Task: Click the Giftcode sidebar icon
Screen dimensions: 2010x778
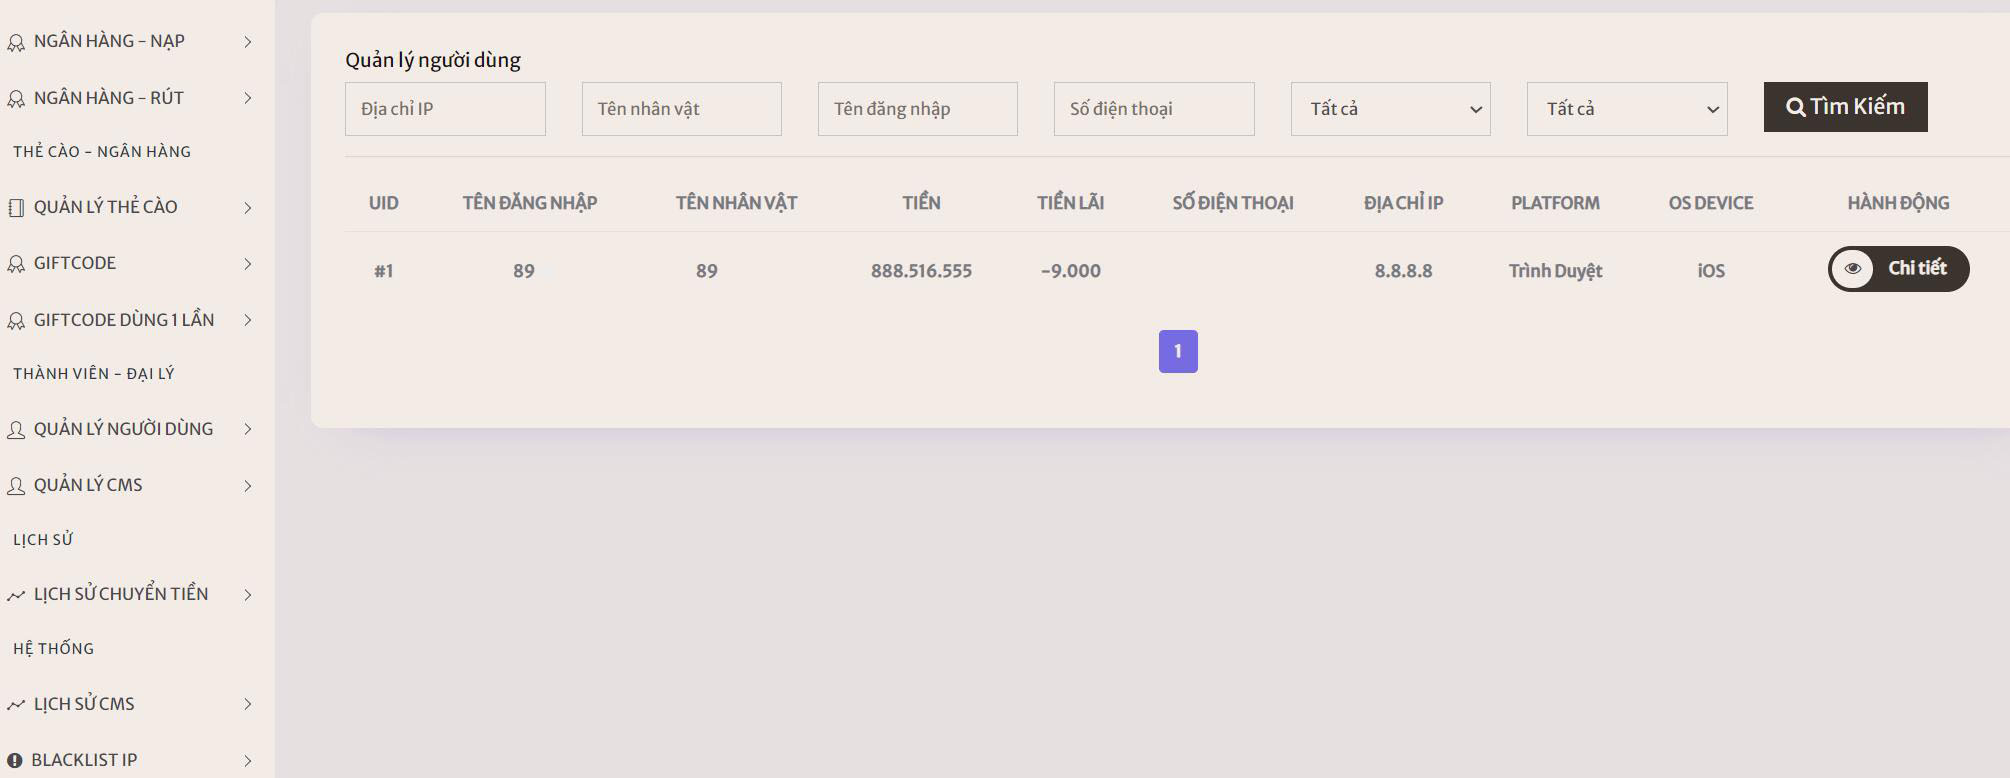Action: pos(16,264)
